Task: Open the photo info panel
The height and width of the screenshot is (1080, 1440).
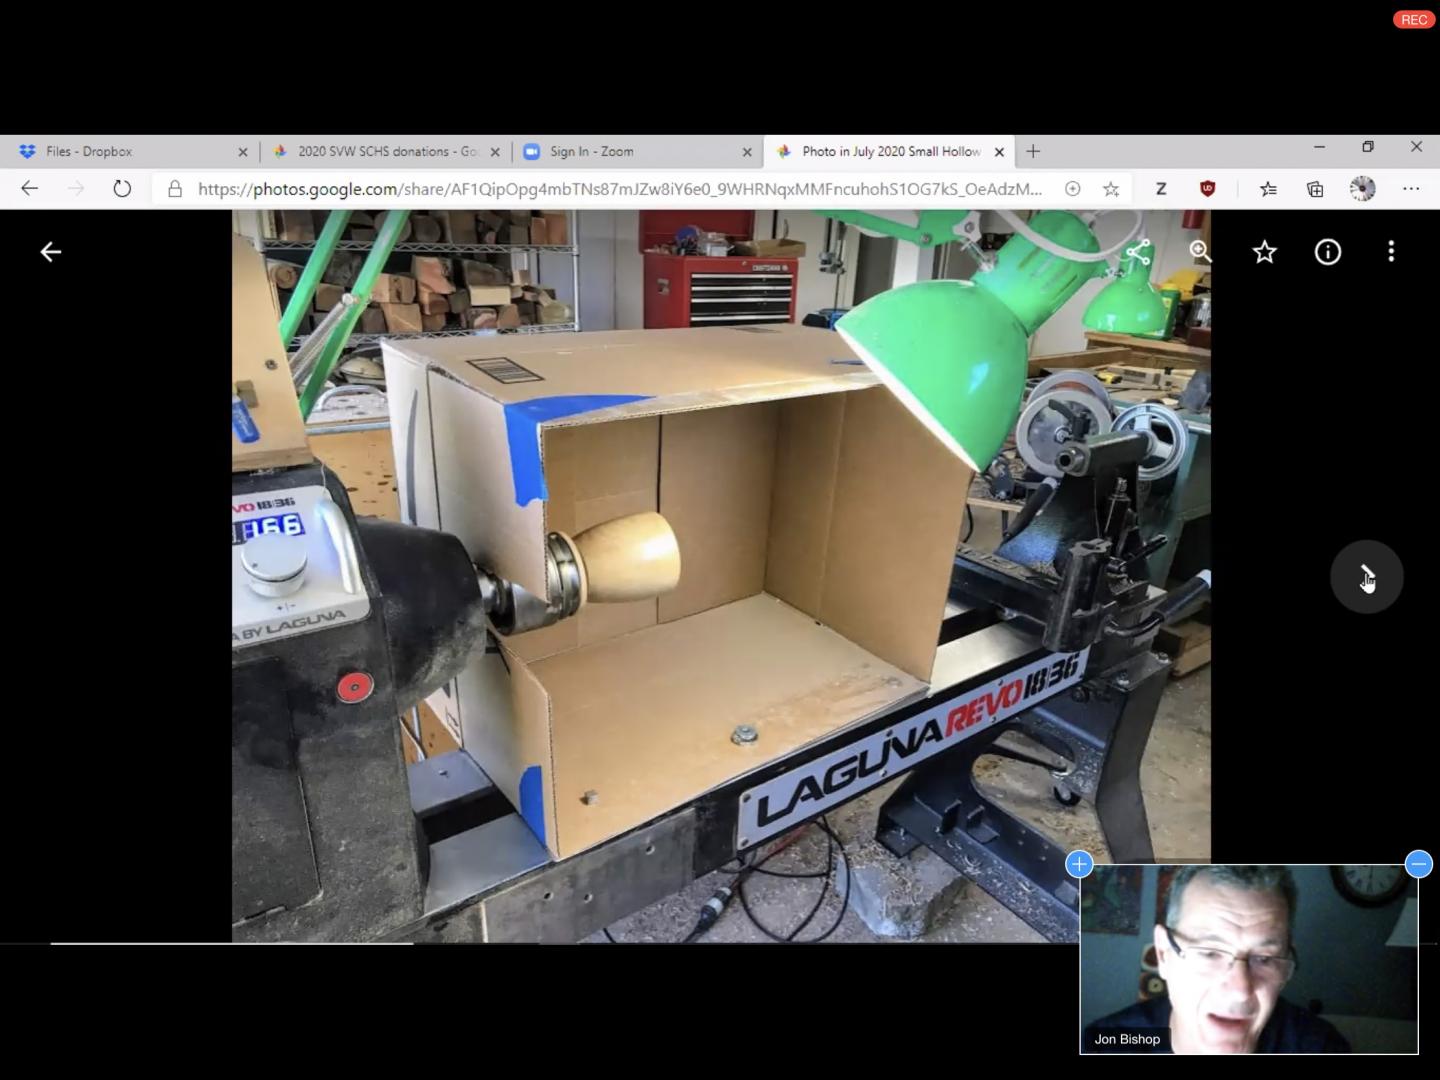Action: tap(1327, 252)
